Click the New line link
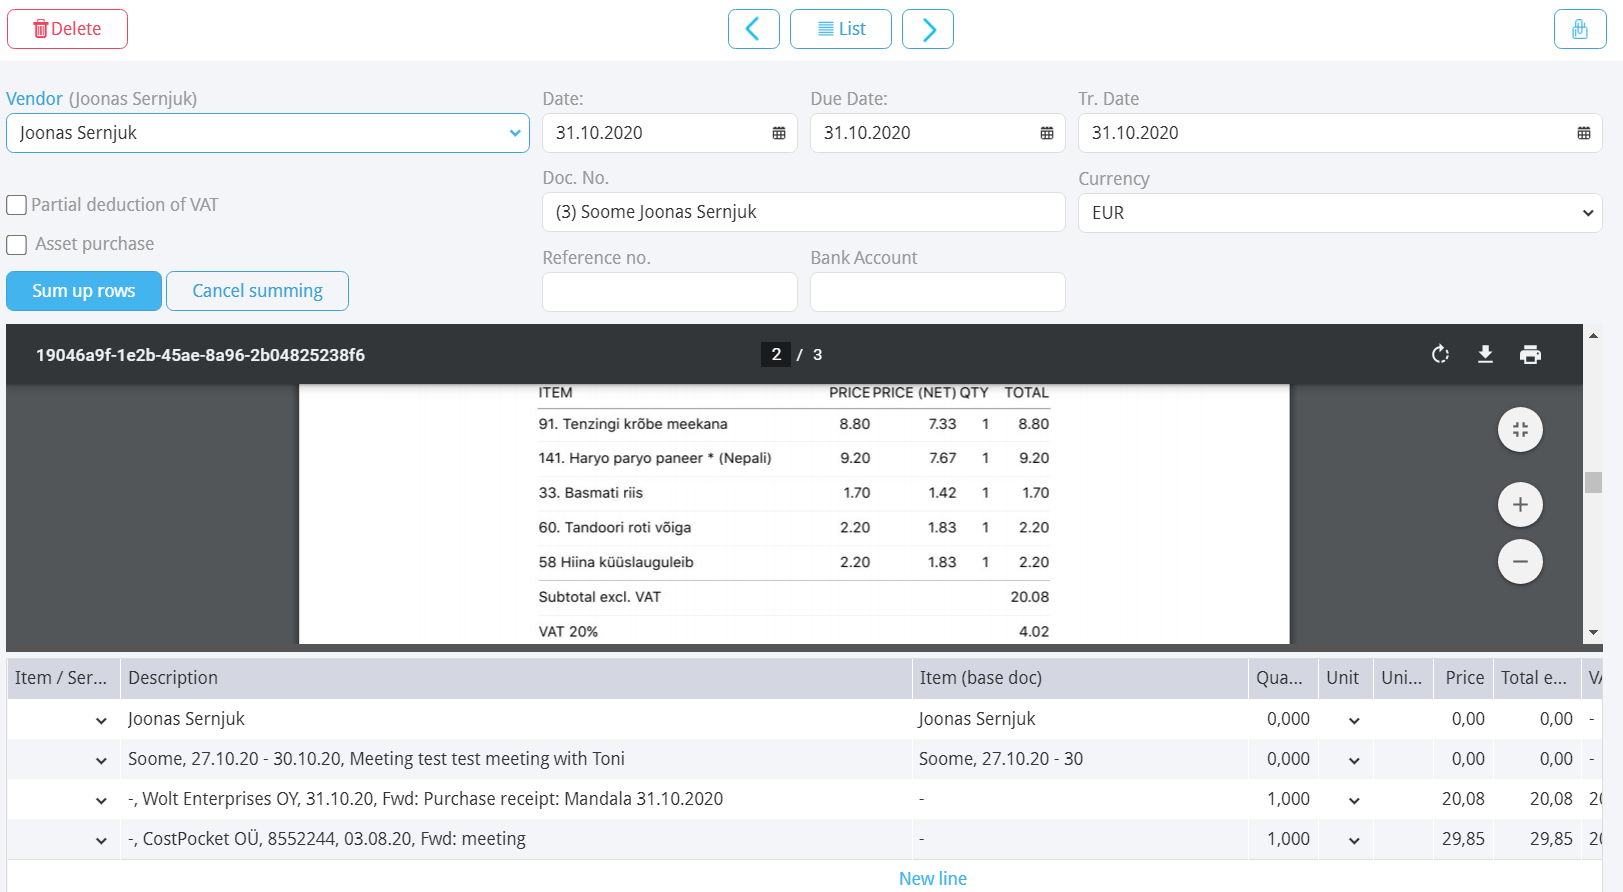The height and width of the screenshot is (892, 1623). click(932, 878)
